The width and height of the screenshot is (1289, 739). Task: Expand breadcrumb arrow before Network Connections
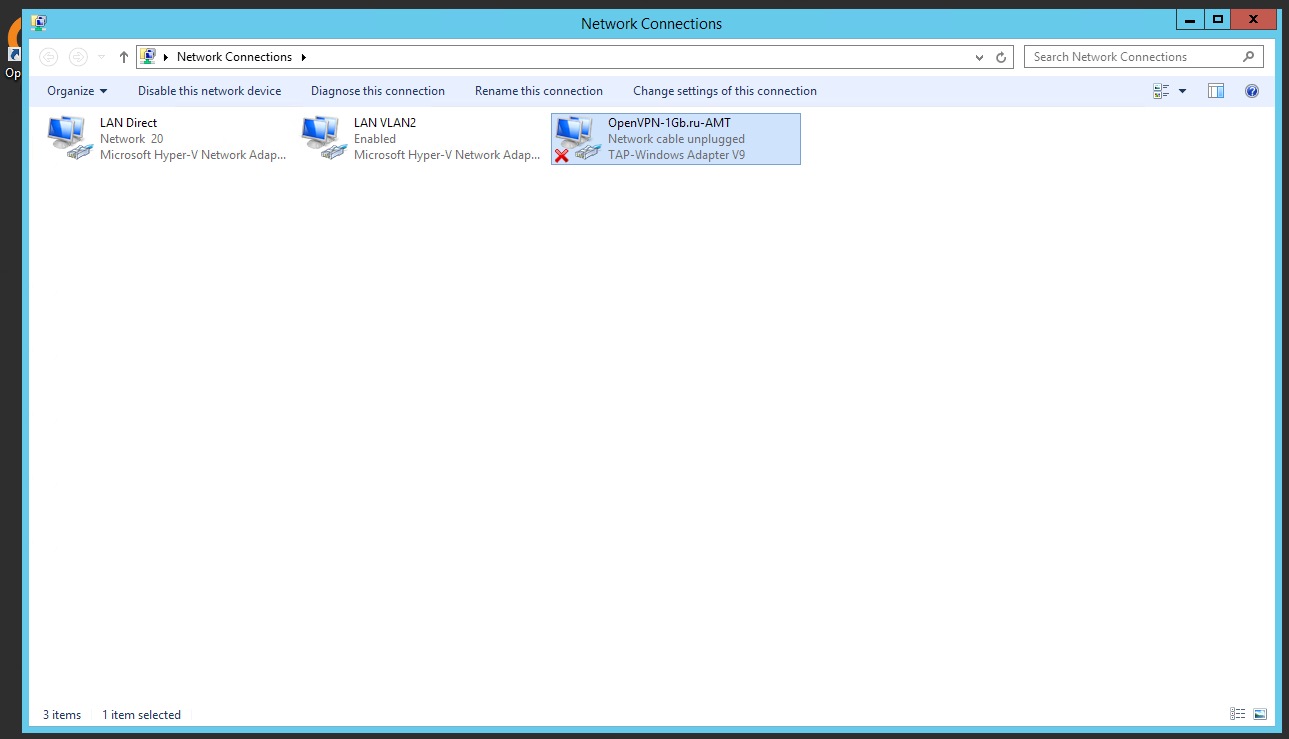pyautogui.click(x=166, y=57)
